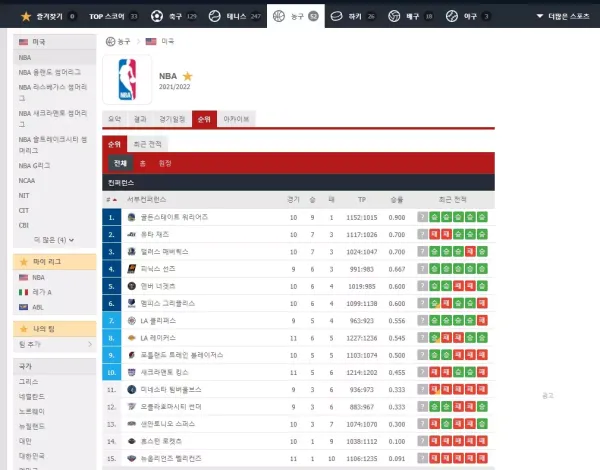The height and width of the screenshot is (470, 600).
Task: Select the basketball sport icon
Action: pyautogui.click(x=279, y=16)
